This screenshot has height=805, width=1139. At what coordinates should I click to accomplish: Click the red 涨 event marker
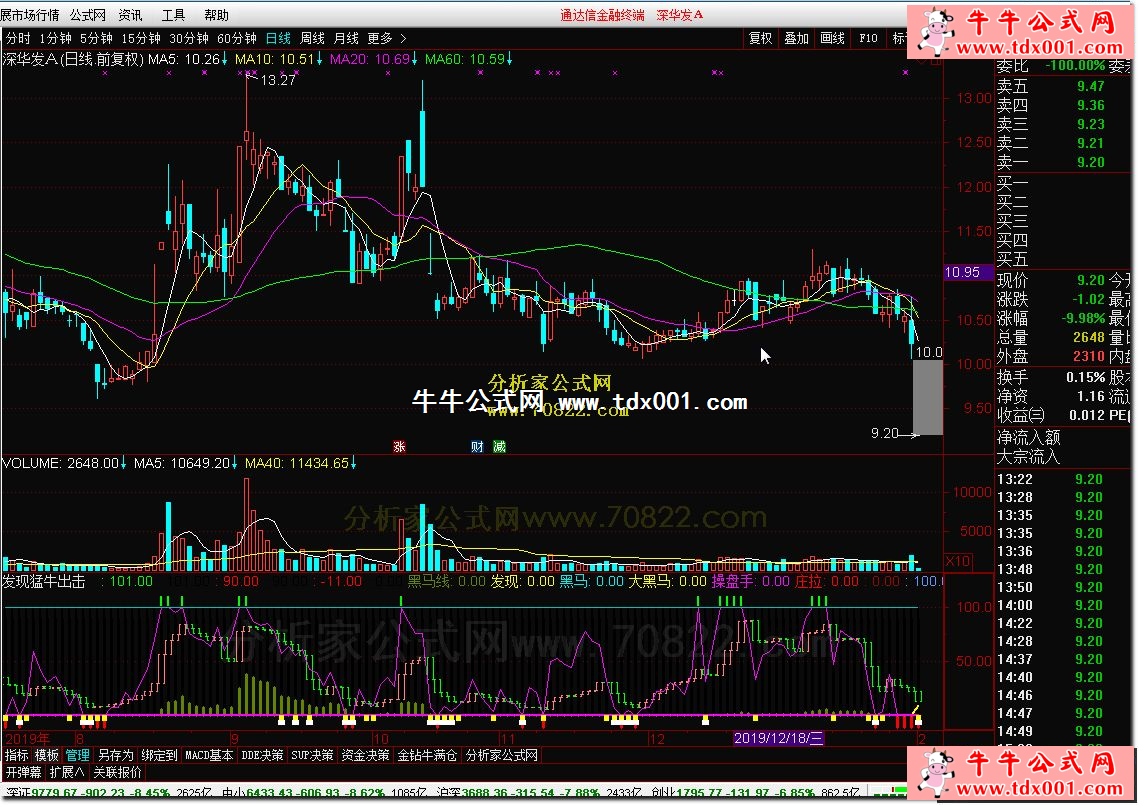[399, 446]
